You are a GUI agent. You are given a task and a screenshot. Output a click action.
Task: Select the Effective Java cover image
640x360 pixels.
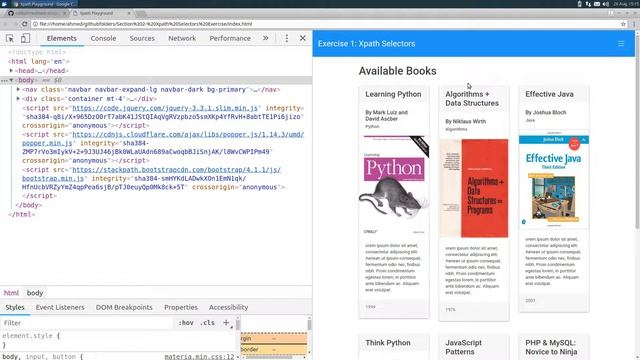tap(554, 180)
